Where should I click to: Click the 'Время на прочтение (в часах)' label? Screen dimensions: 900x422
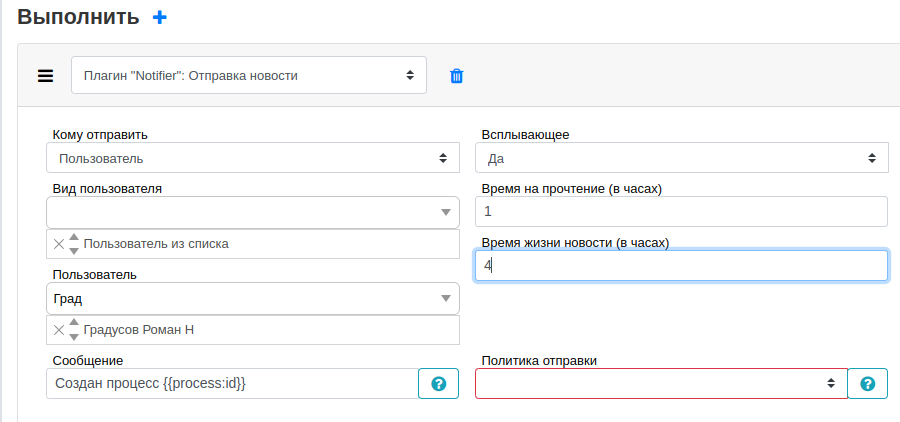[572, 189]
